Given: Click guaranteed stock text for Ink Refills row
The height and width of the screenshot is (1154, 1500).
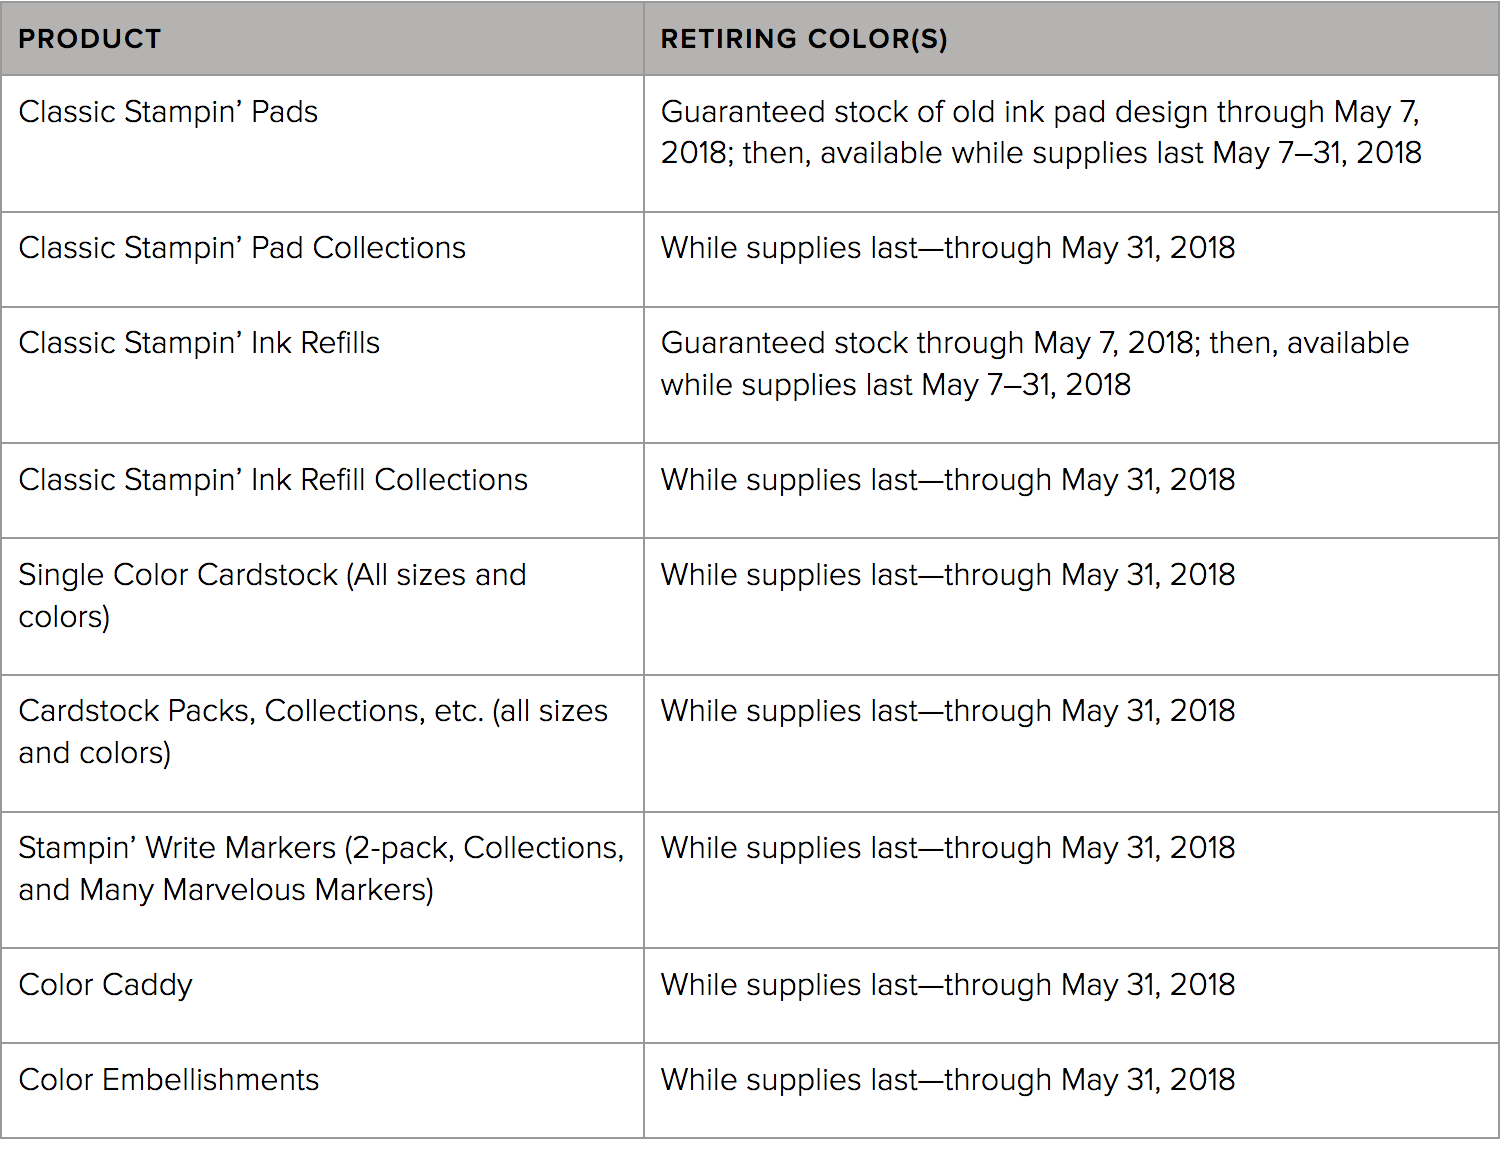Looking at the screenshot, I should tap(1035, 364).
